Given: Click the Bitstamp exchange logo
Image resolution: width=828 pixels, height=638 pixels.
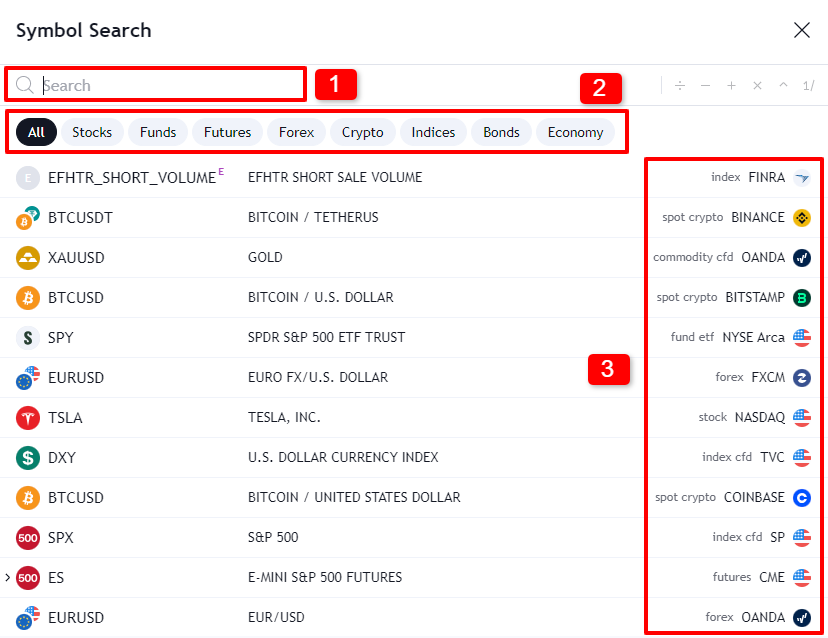Looking at the screenshot, I should (x=801, y=297).
